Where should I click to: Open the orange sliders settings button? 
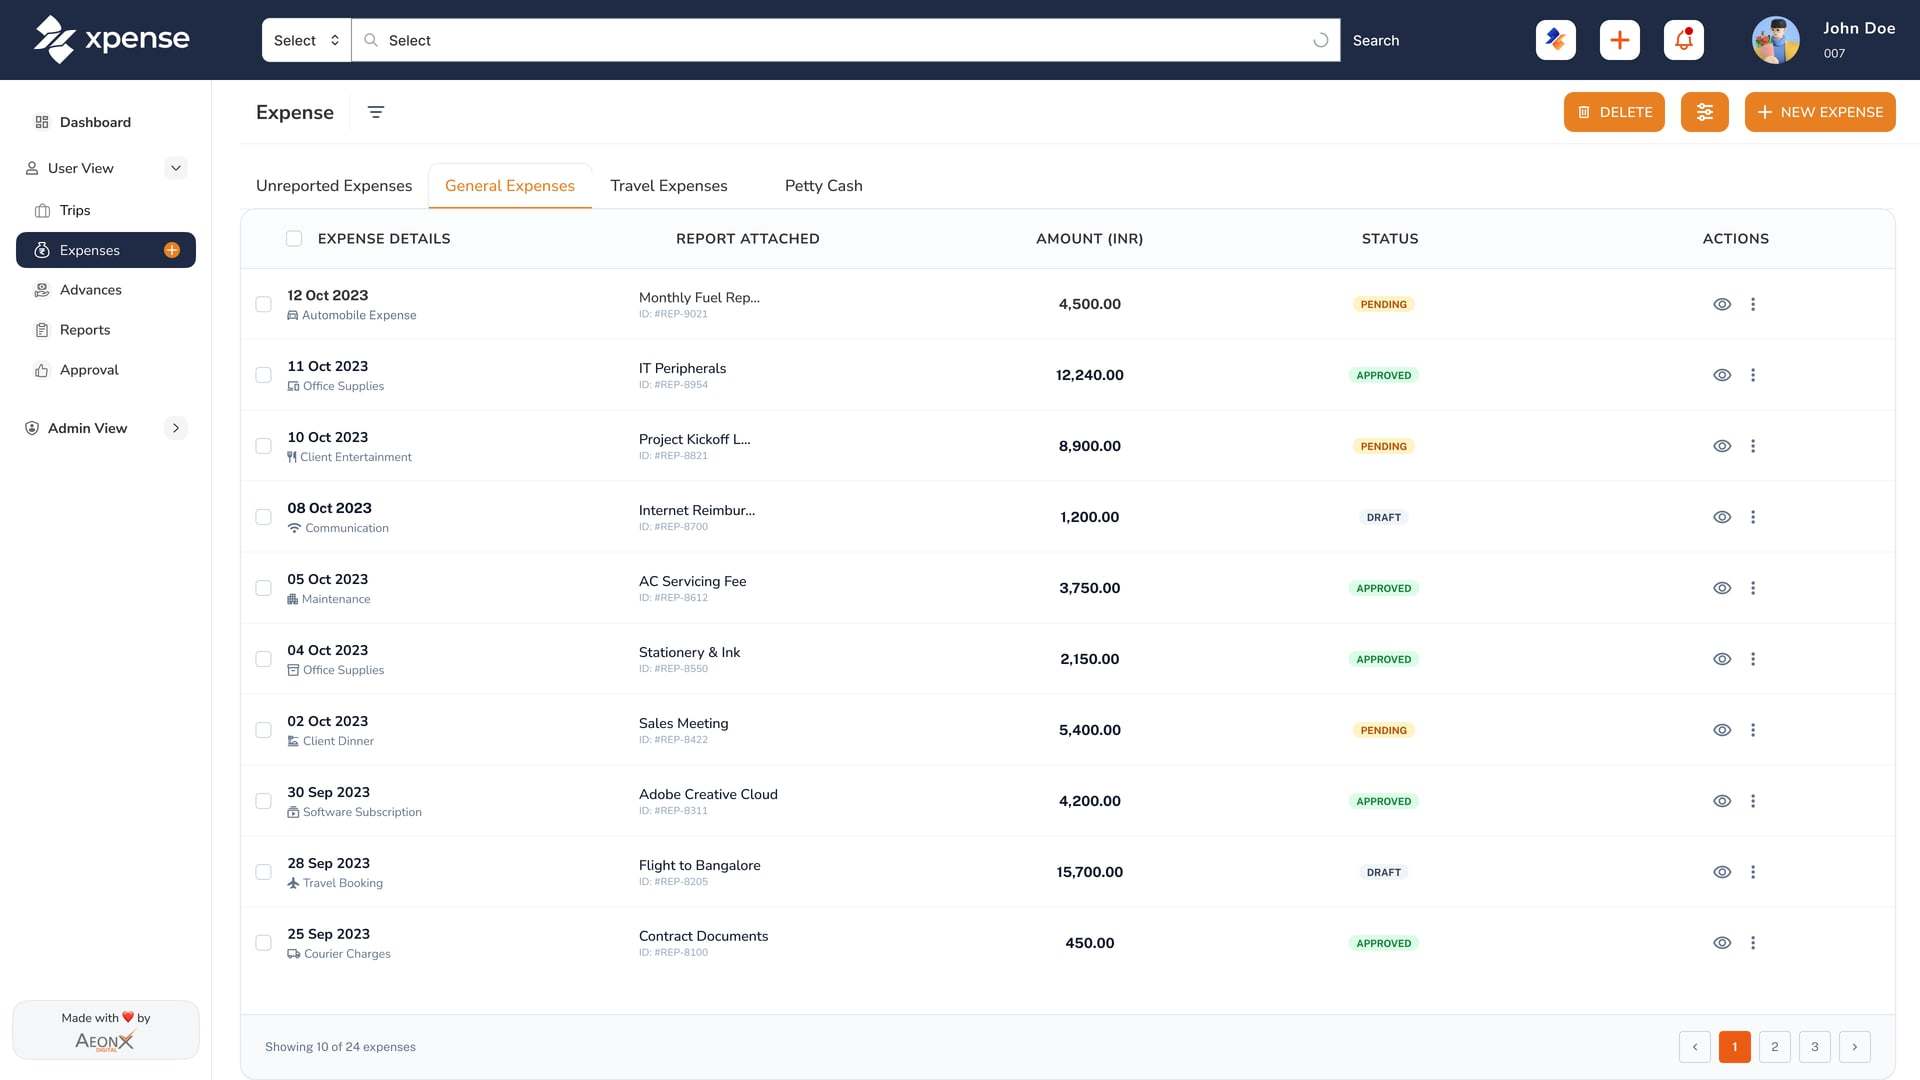click(x=1705, y=112)
